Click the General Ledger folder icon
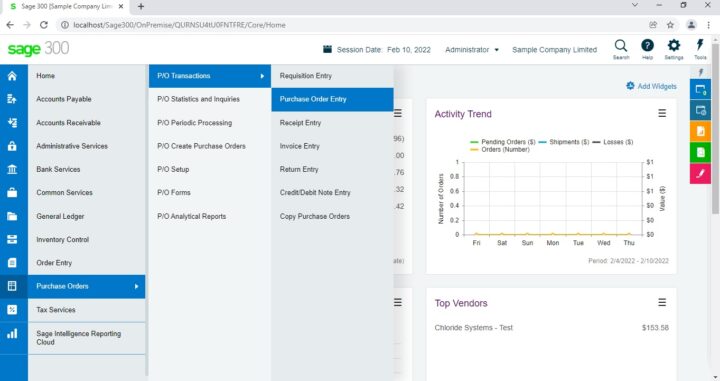720x381 pixels. [x=12, y=216]
